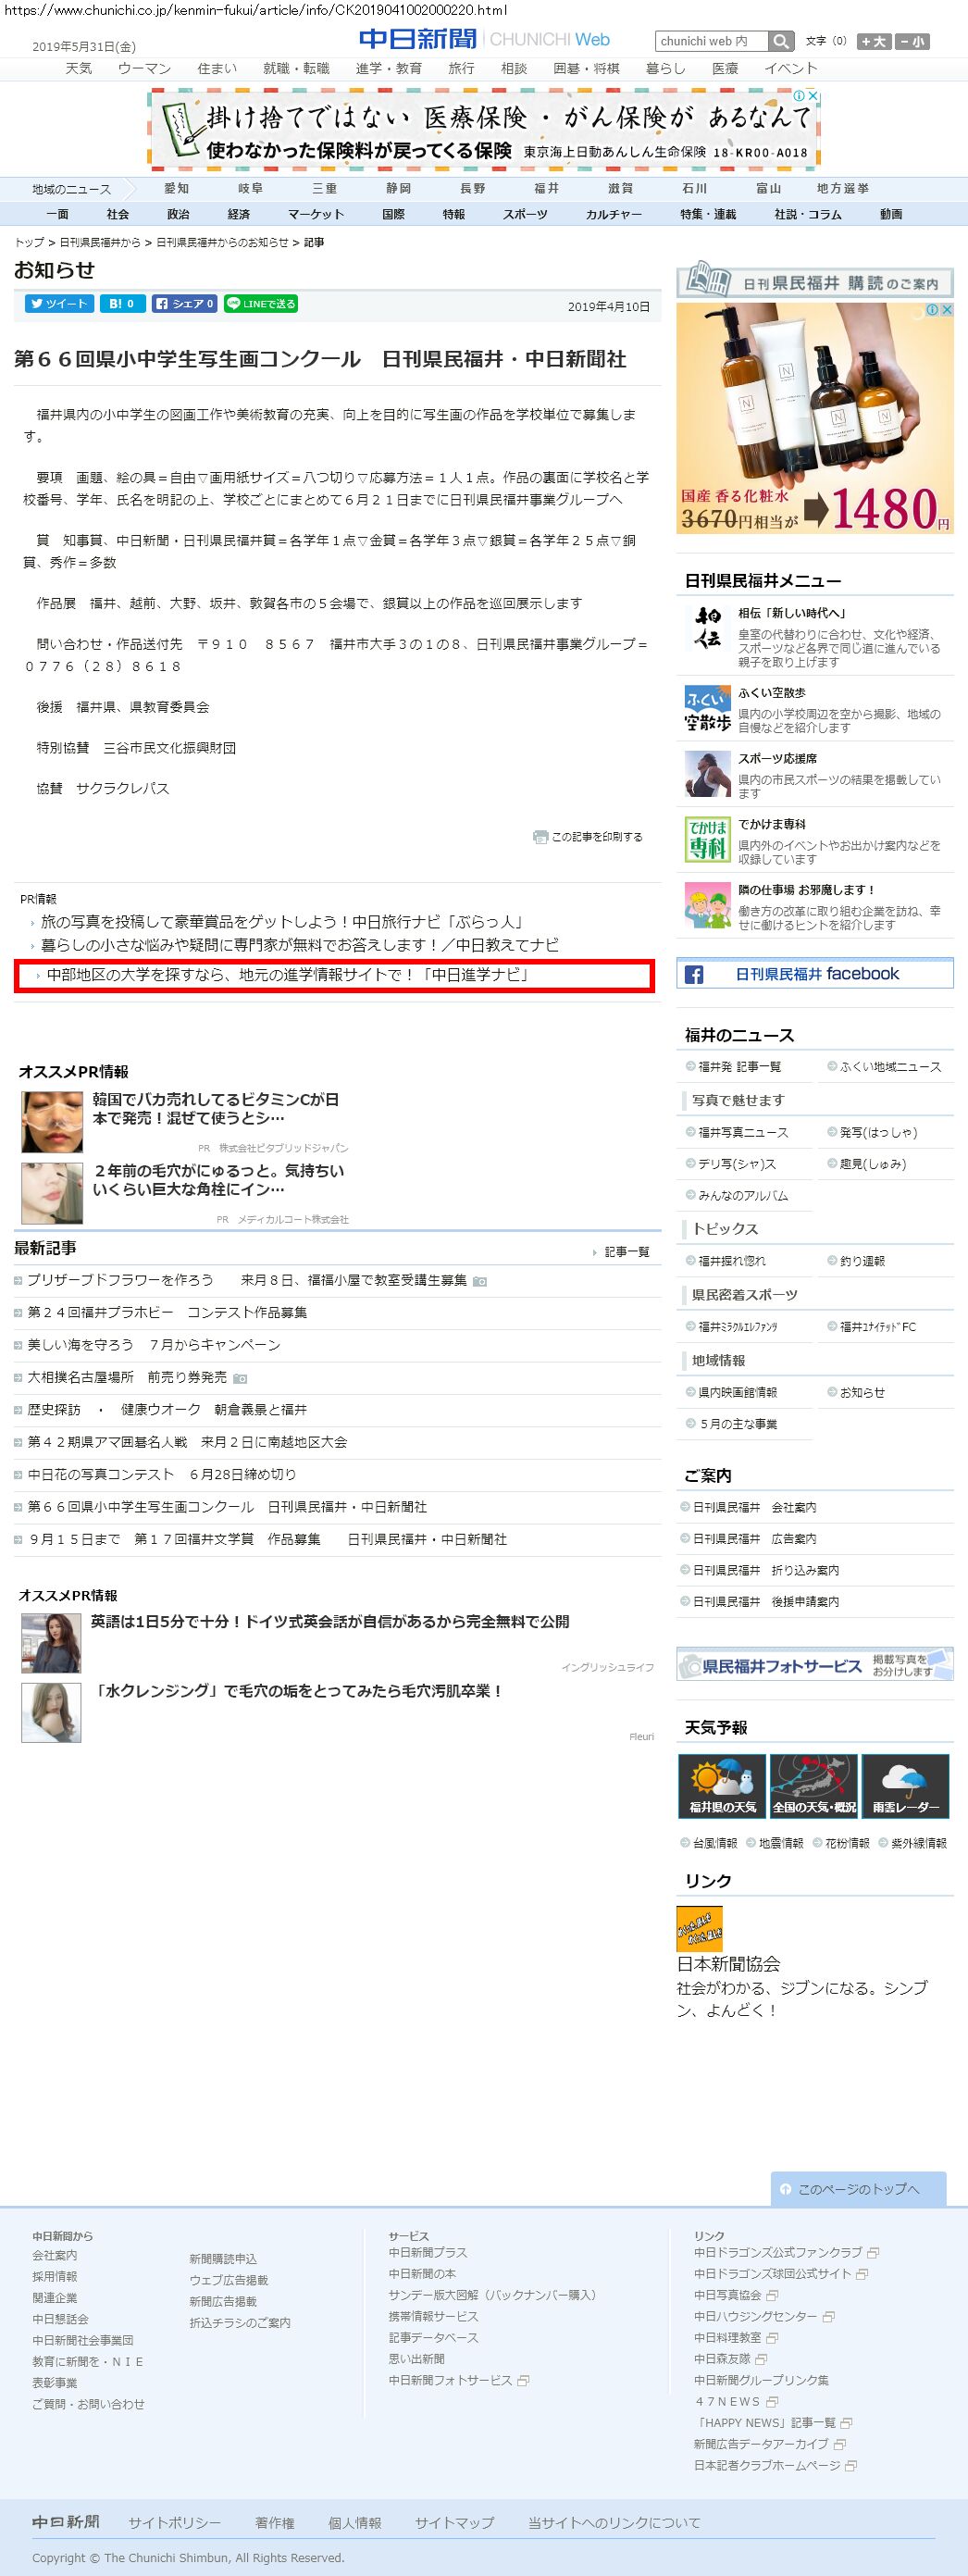Viewport: 968px width, 2576px height.
Task: Open the 中日進学ナビ PR link
Action: click(288, 975)
